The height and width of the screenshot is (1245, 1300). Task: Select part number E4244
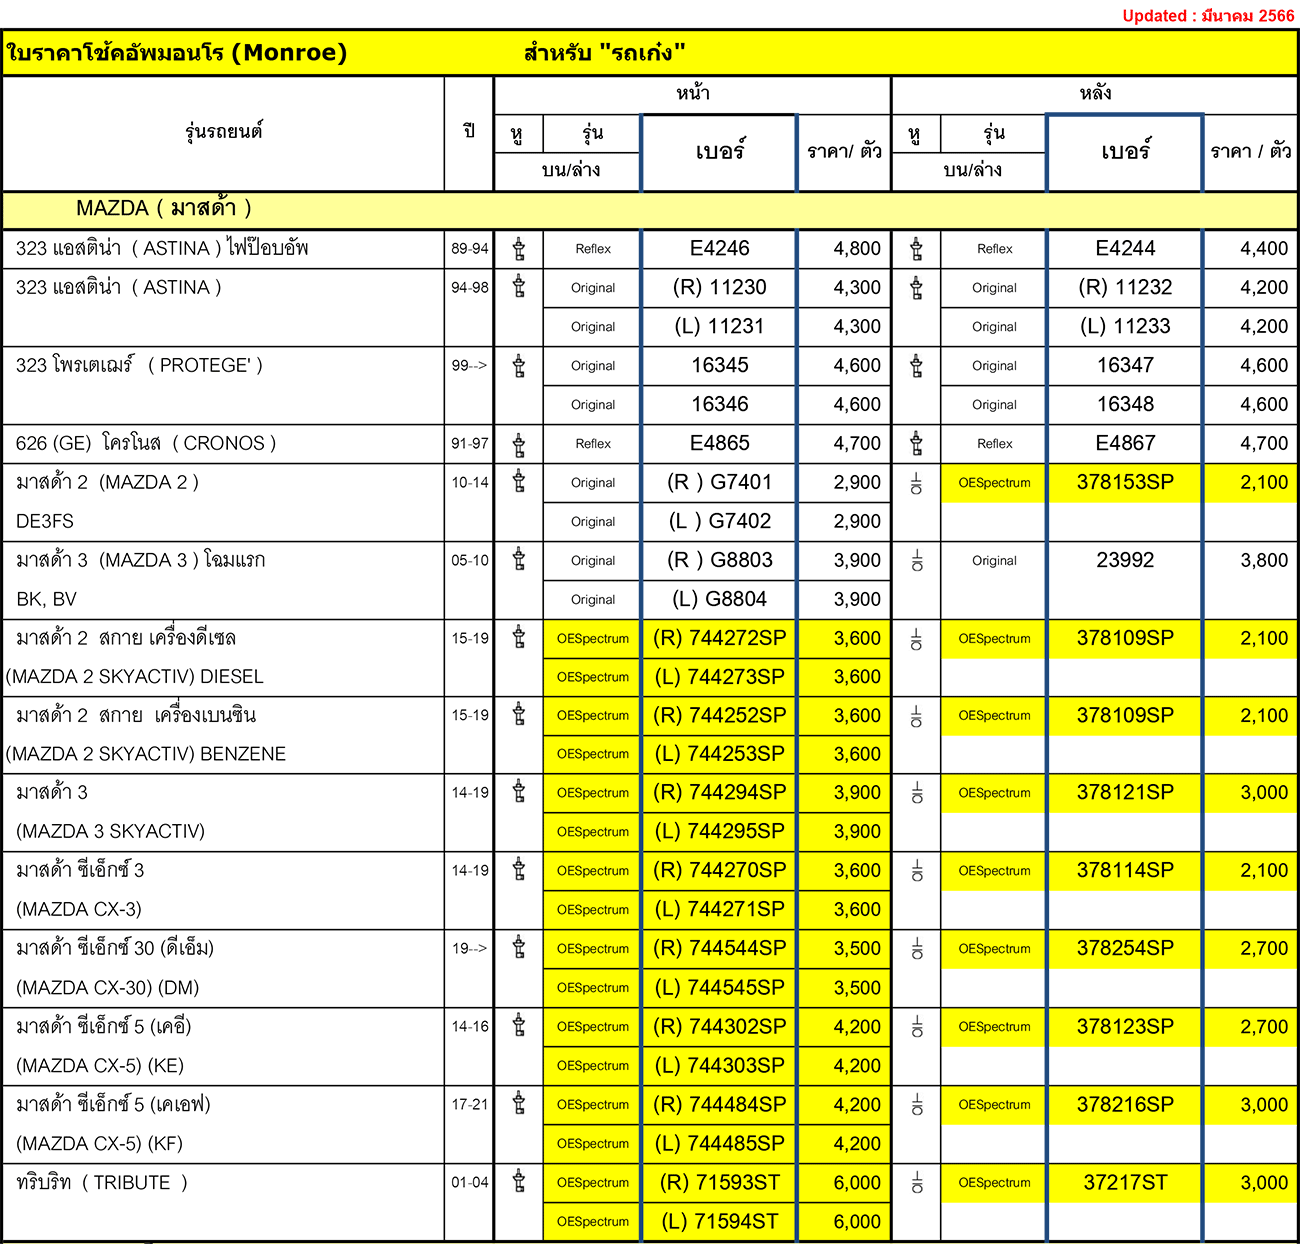(x=1125, y=248)
